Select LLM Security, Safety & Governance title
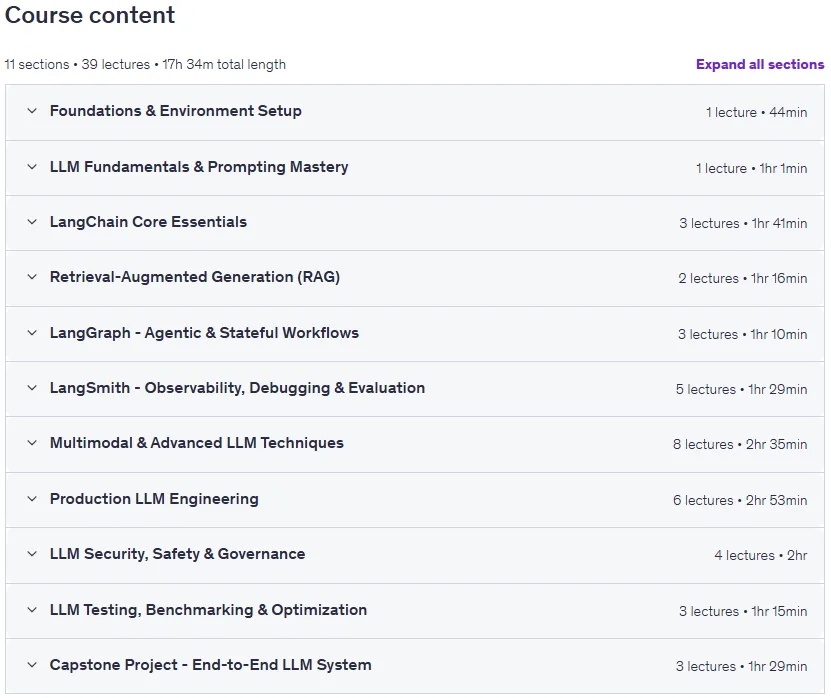 click(178, 554)
